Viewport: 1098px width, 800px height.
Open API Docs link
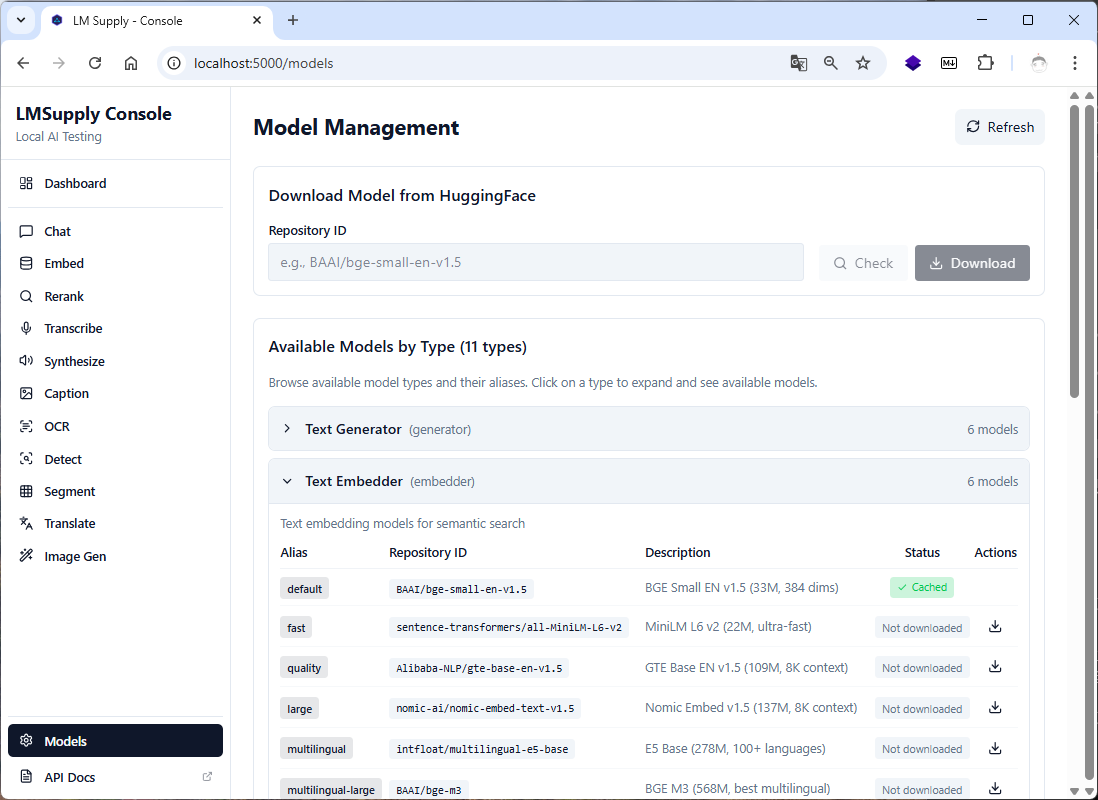116,777
